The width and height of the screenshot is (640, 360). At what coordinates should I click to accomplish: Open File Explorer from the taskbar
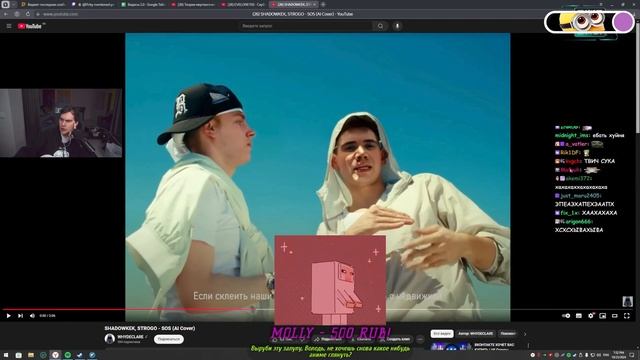(31, 355)
